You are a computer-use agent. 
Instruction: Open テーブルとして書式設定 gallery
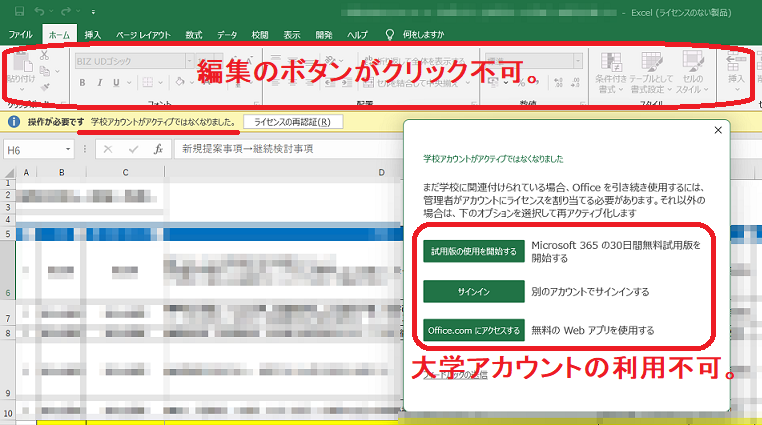coord(651,72)
